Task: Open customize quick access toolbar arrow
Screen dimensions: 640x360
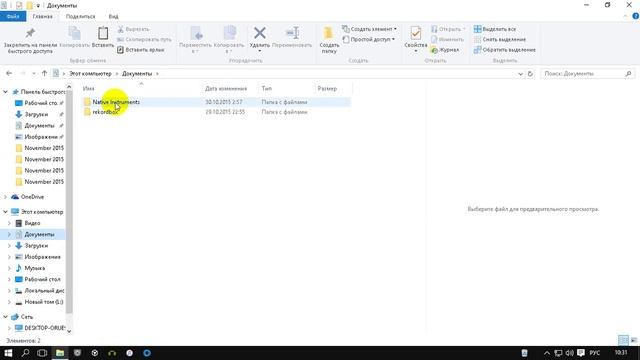Action: tap(38, 6)
